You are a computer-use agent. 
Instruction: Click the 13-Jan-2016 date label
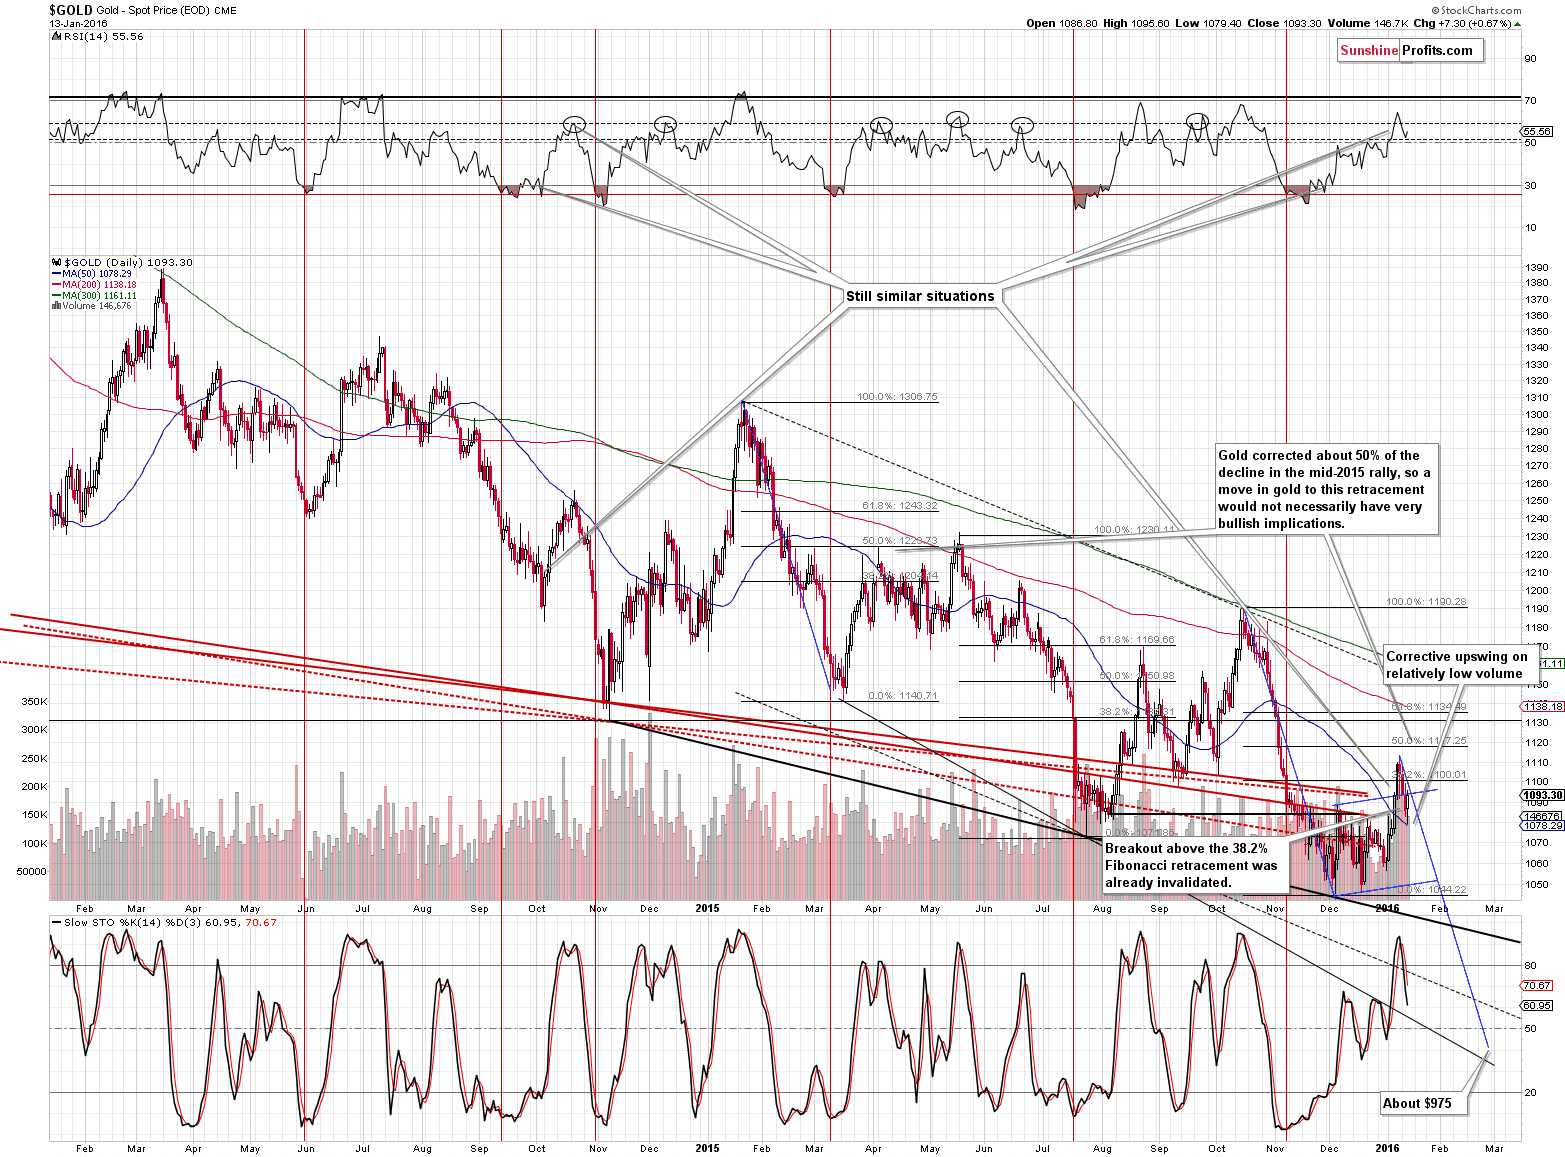click(78, 23)
